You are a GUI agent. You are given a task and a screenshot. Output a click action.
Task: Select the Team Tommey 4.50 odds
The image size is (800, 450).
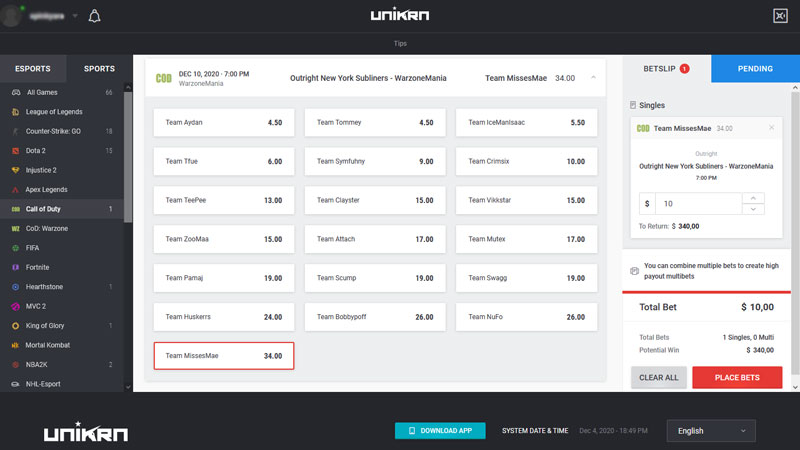point(375,122)
